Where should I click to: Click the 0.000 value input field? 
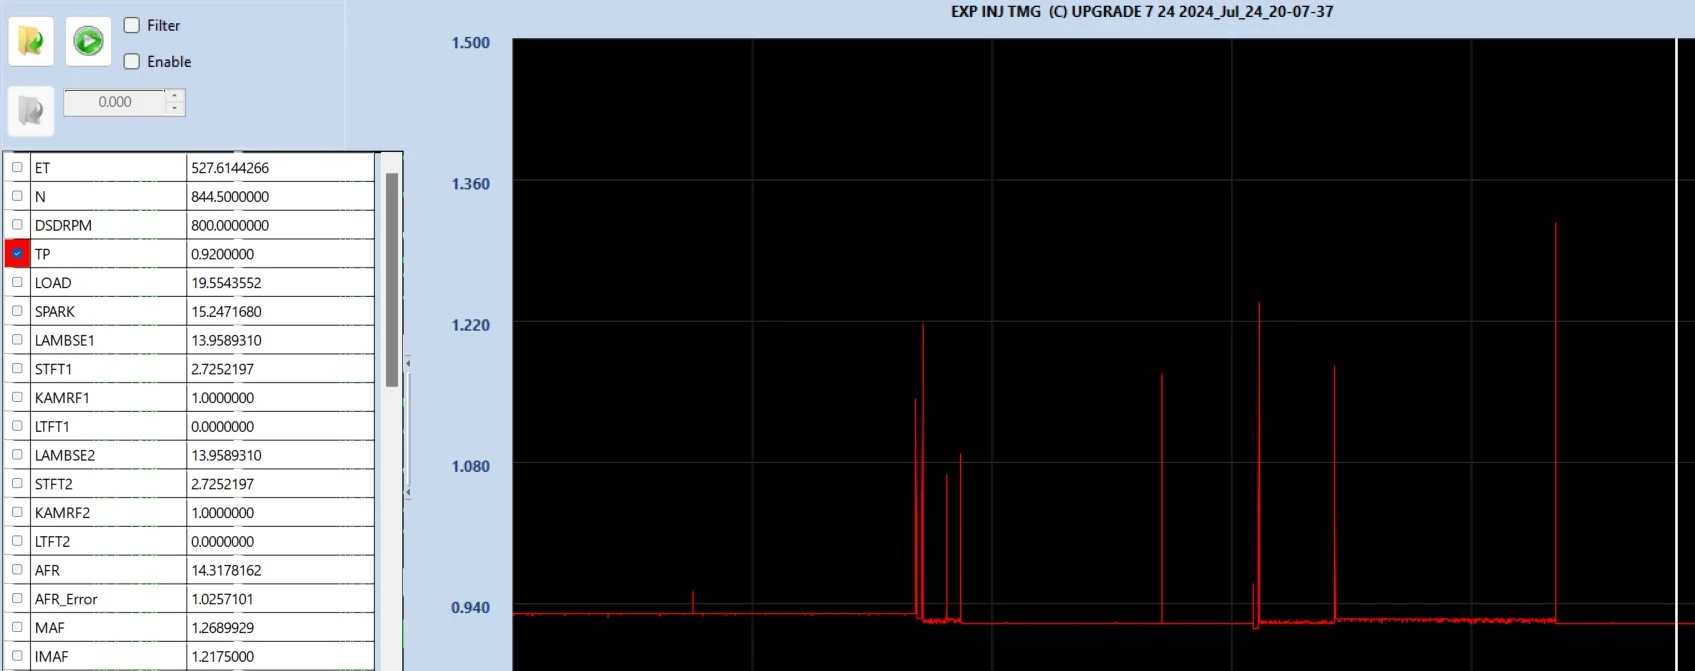click(x=115, y=102)
